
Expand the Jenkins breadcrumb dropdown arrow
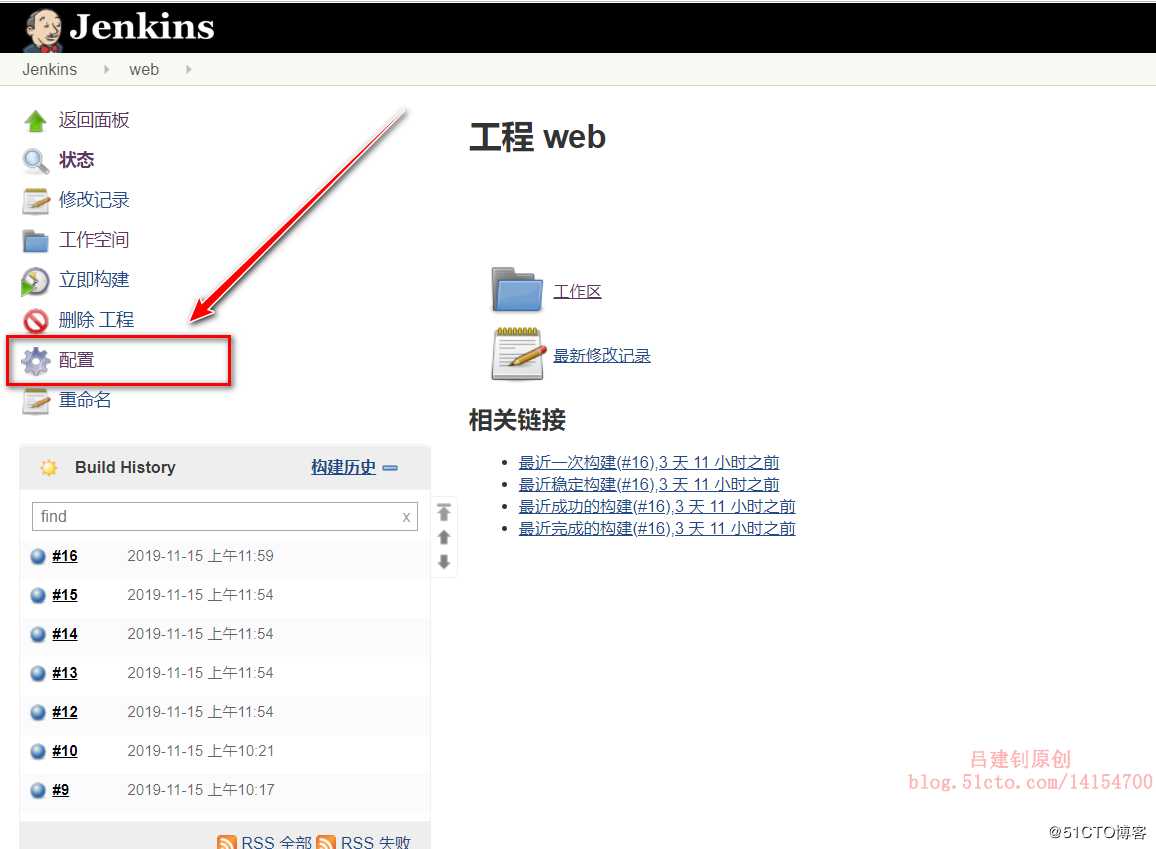coord(106,69)
